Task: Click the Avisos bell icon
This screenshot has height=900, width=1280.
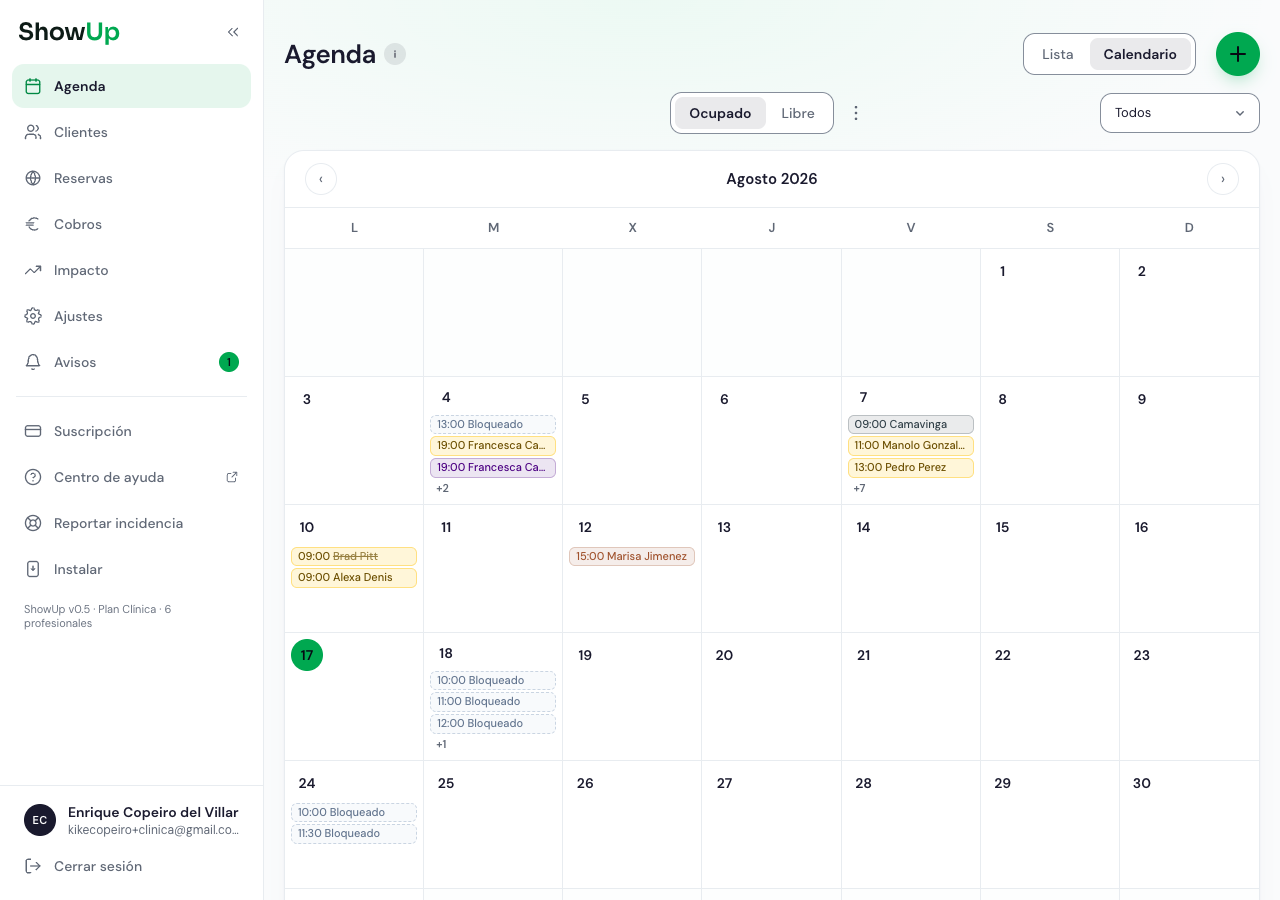Action: [33, 362]
